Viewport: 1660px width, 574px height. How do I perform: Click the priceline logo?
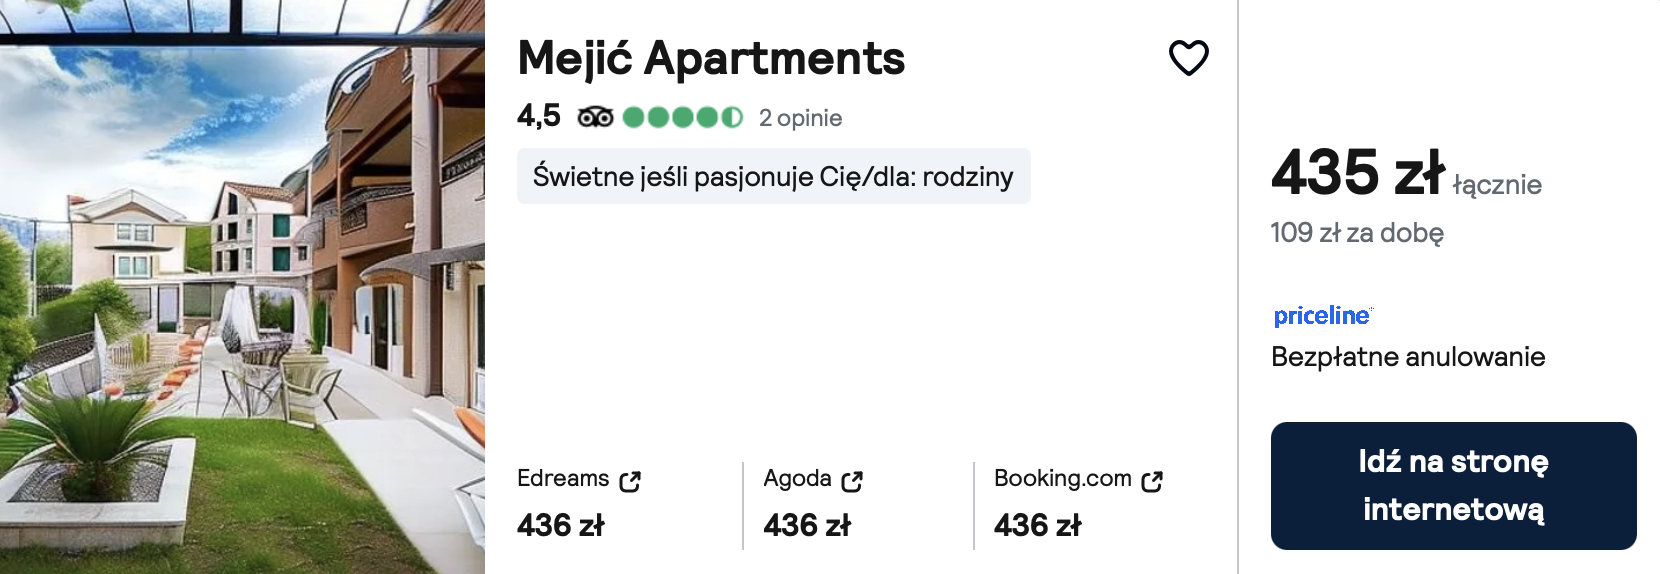tap(1322, 316)
